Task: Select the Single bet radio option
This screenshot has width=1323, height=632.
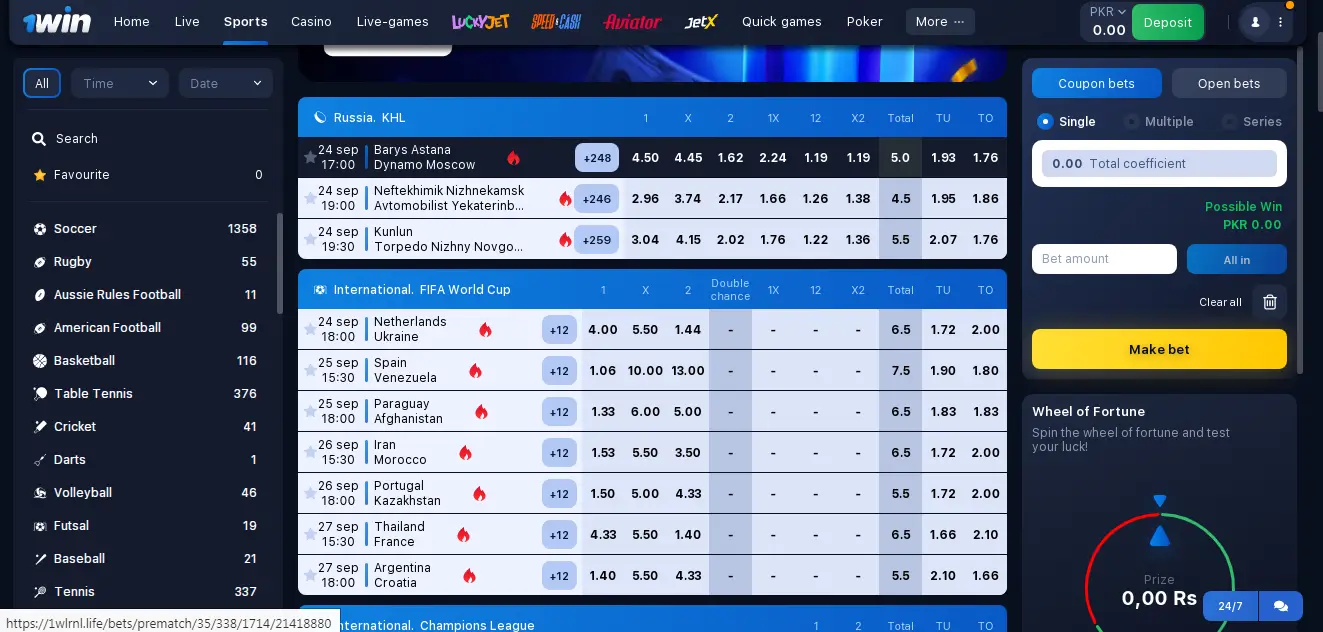Action: point(1046,122)
